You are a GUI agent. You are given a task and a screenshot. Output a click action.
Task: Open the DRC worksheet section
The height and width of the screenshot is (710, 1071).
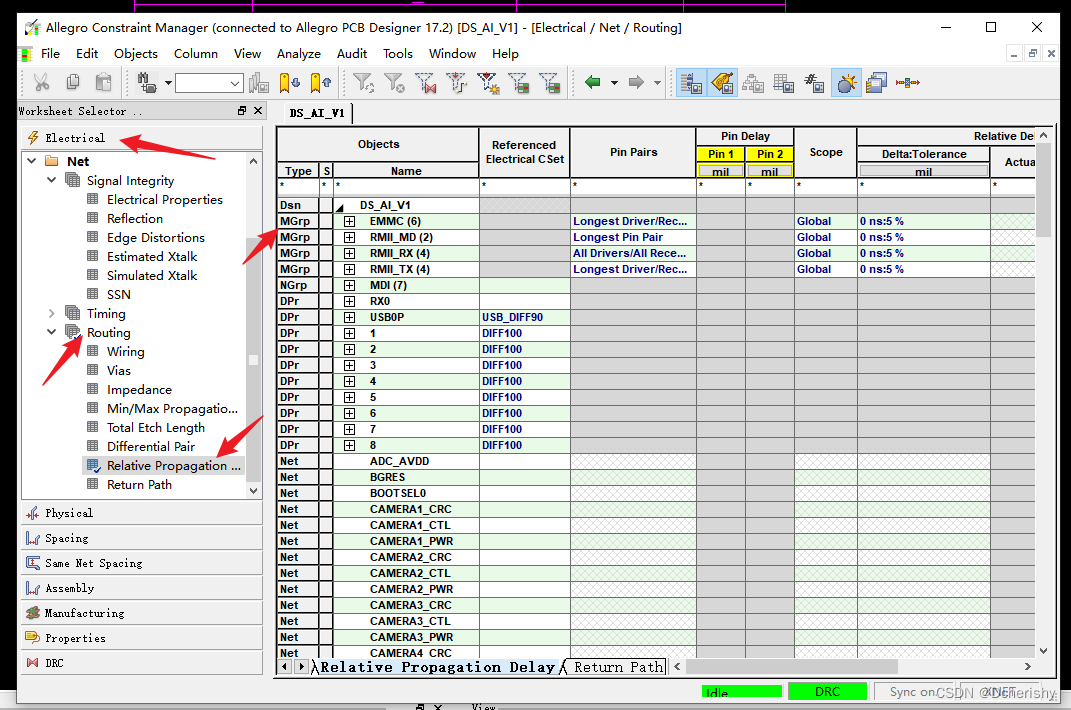[142, 663]
